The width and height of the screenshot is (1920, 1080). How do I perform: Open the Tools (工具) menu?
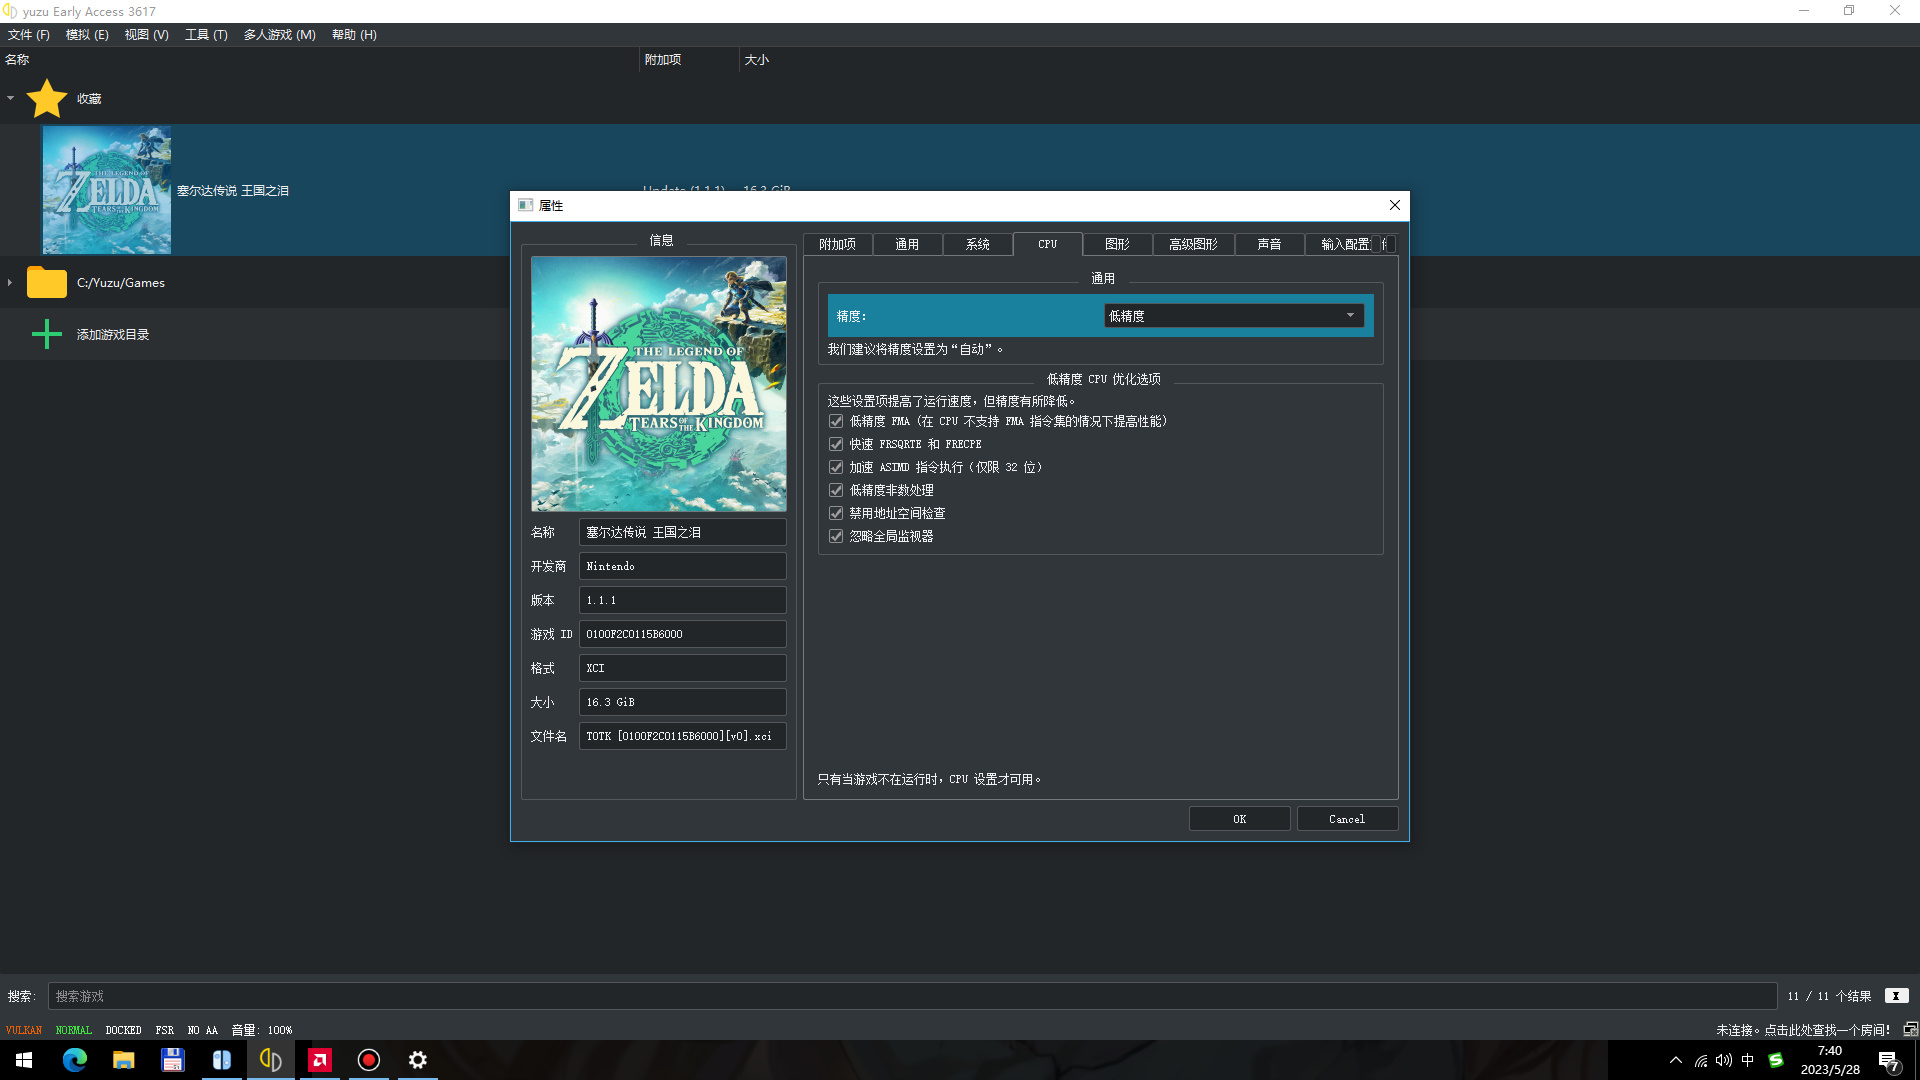coord(206,35)
